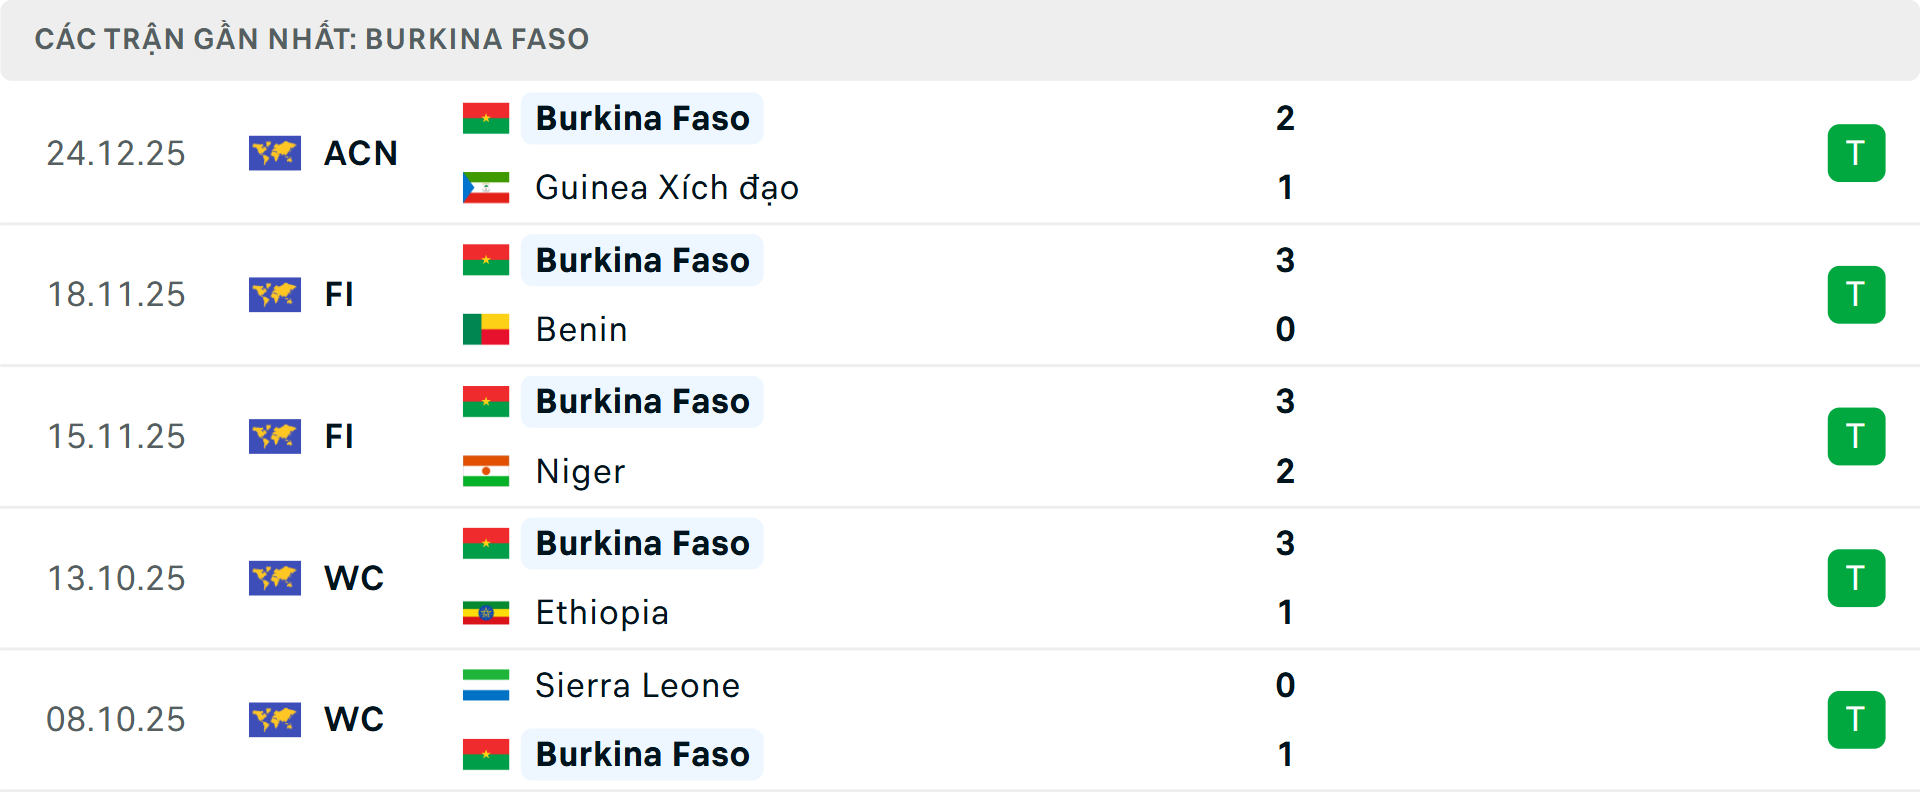Open Burkina Faso team page from the first match

(x=642, y=117)
